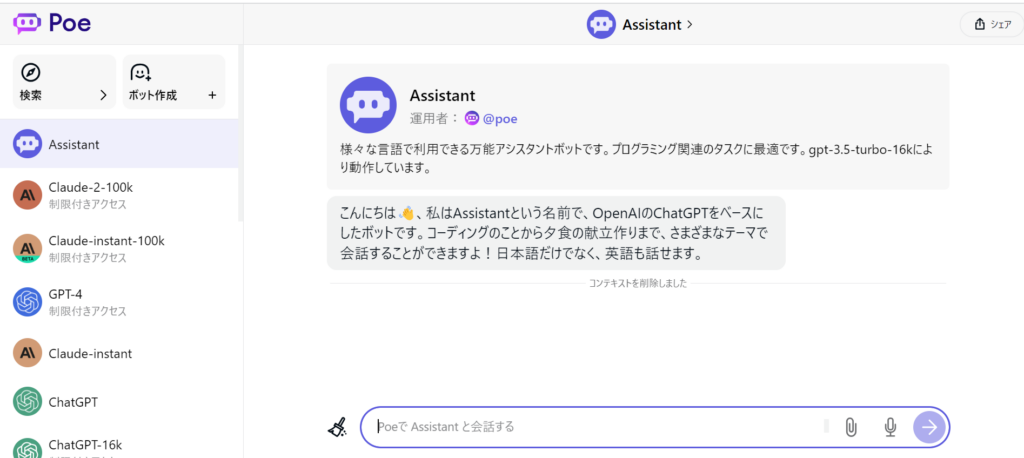Click the Claude-instant-100k beta avatar icon
Viewport: 1024px width, 458px height.
pos(27,248)
